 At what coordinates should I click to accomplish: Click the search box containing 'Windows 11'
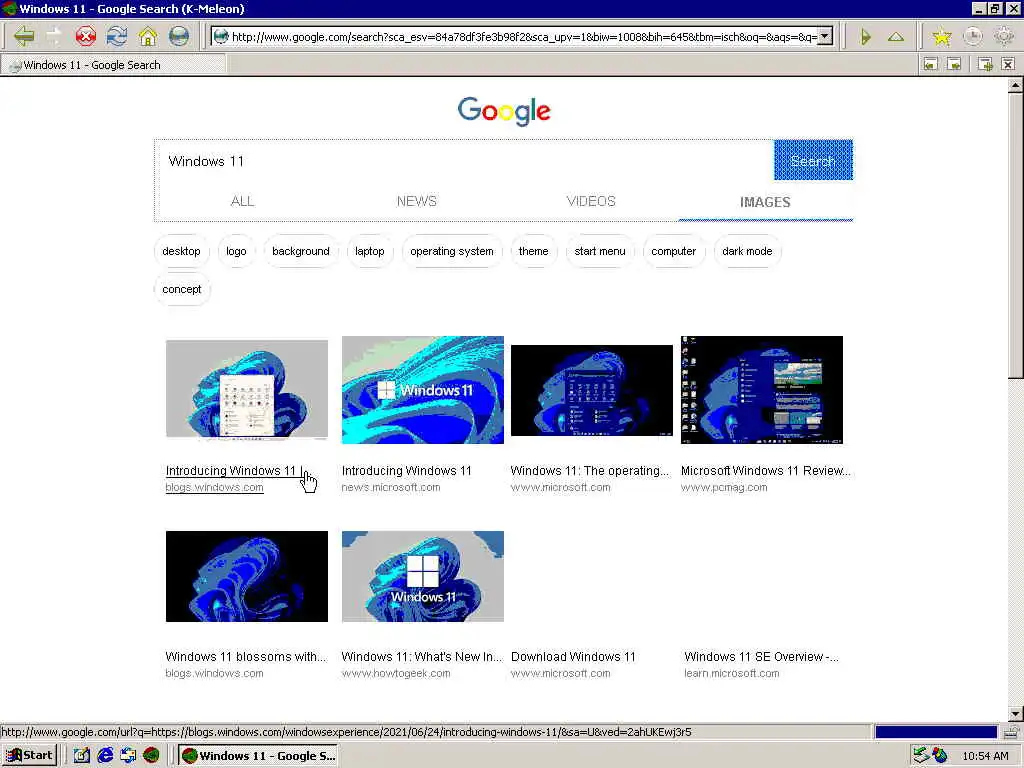tap(465, 161)
